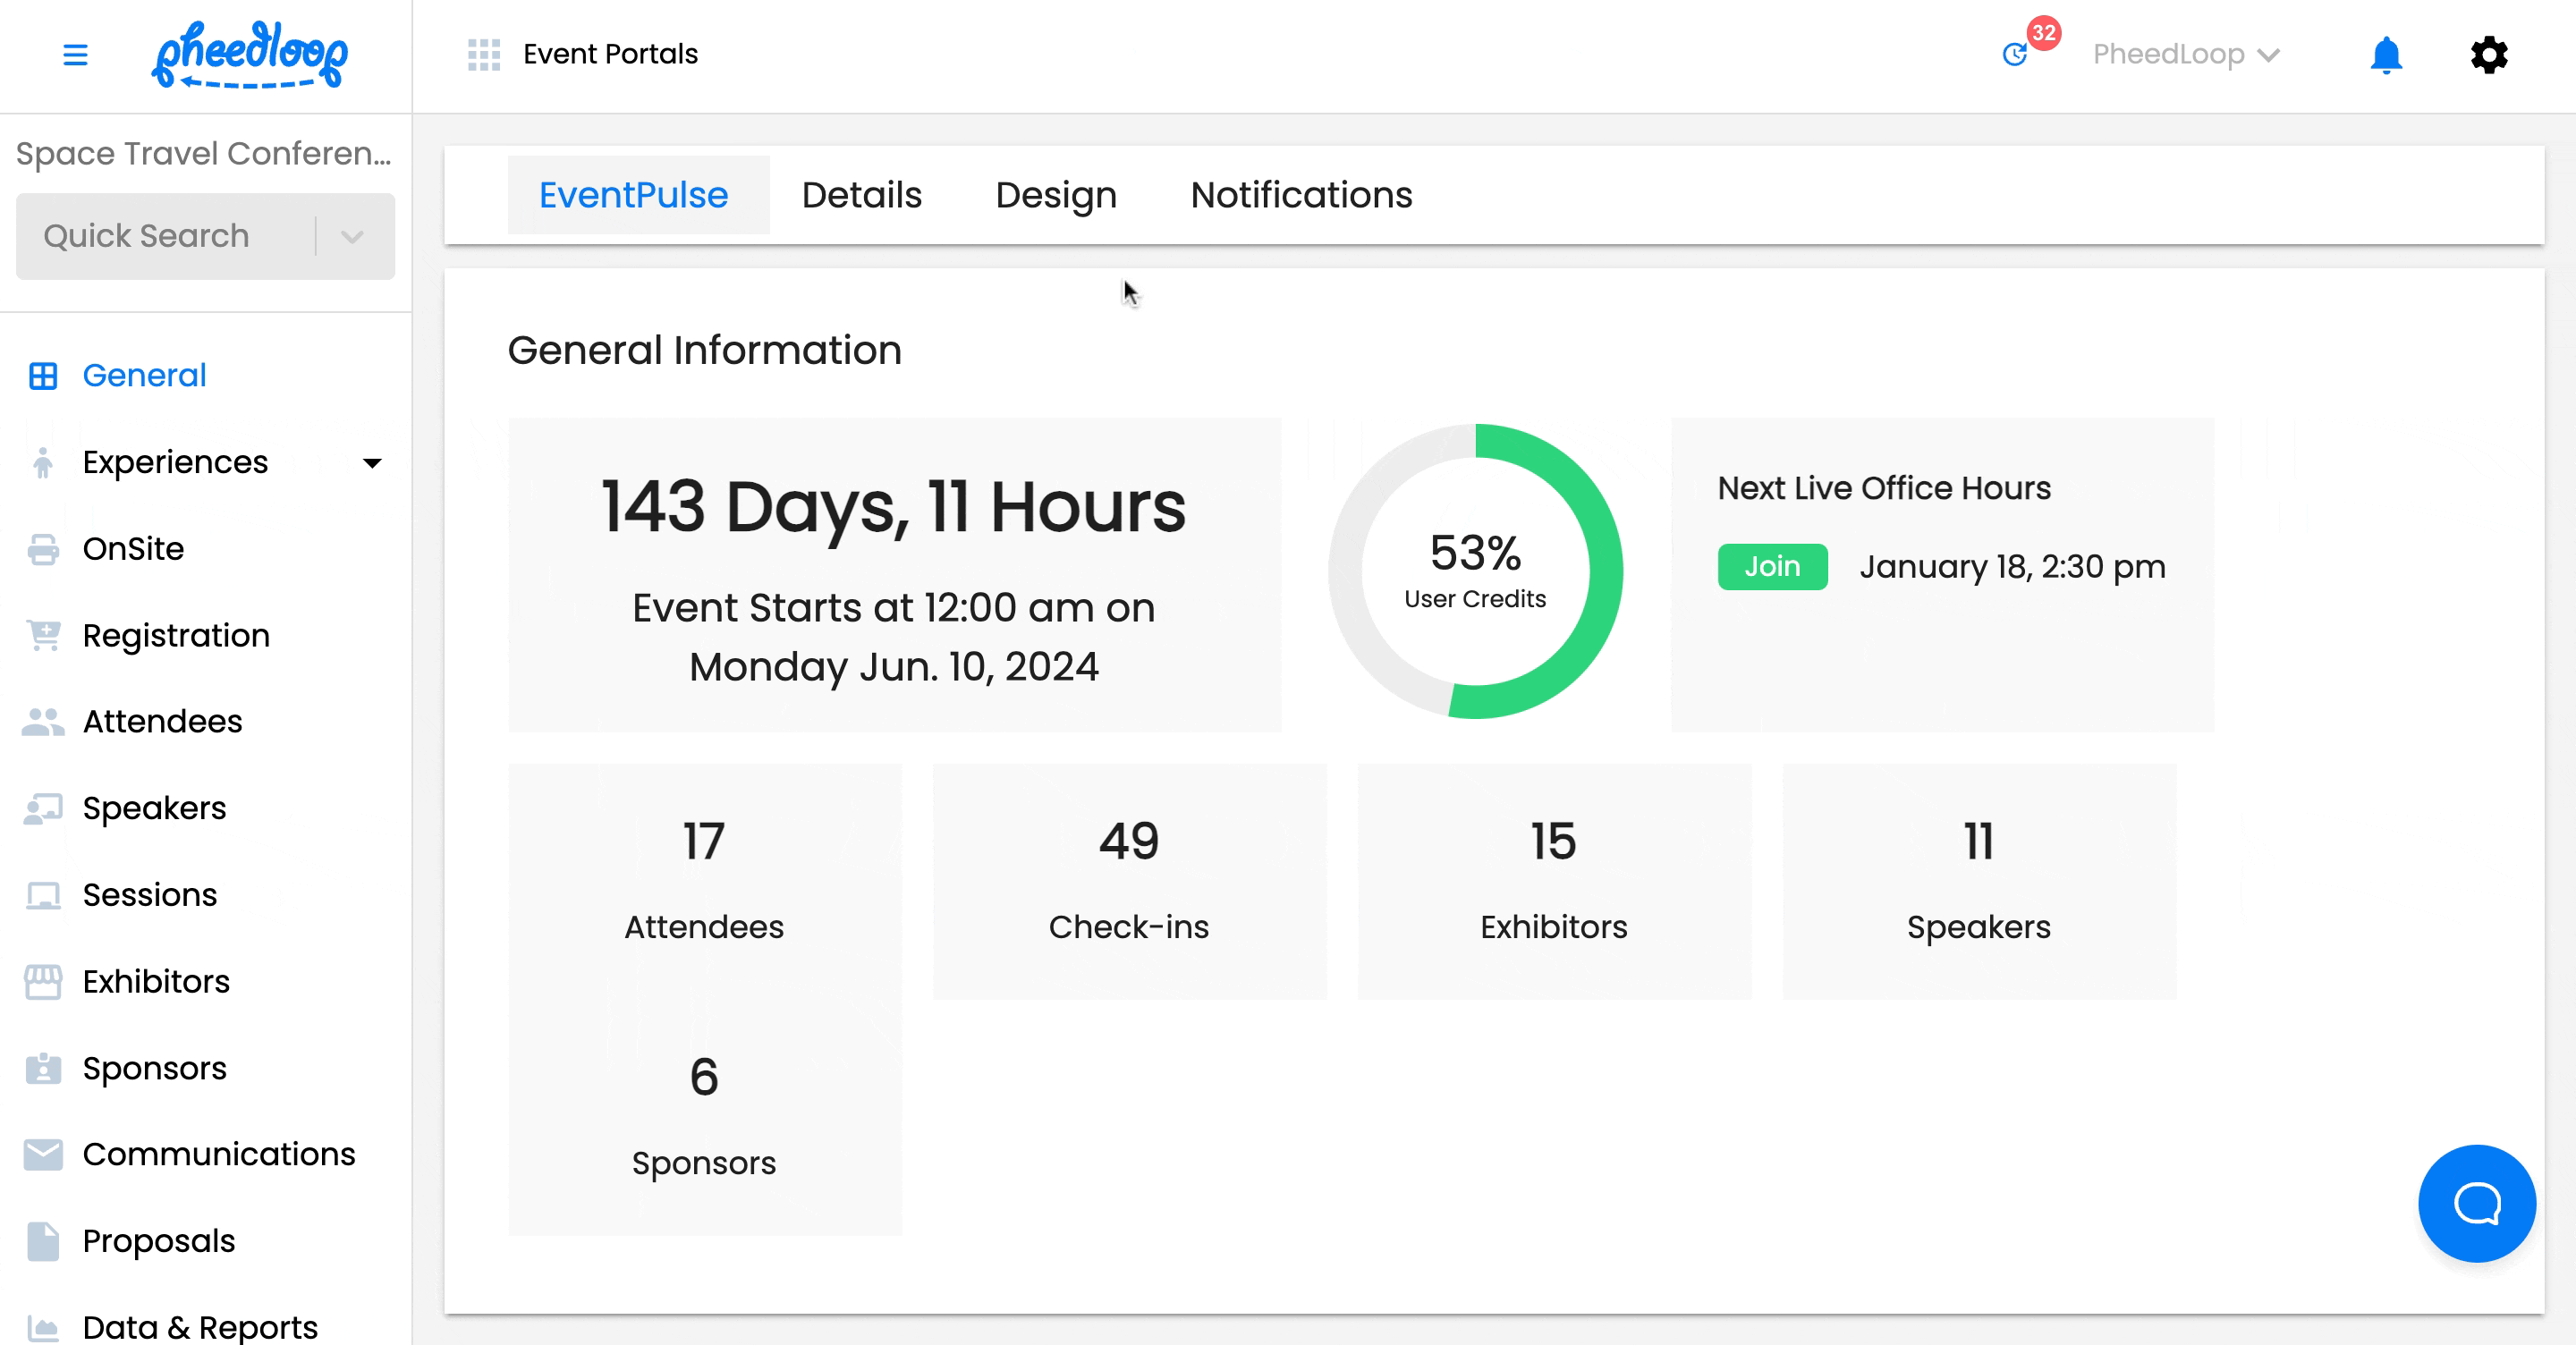Screen dimensions: 2576x1345
Task: Click the 53% User Credits progress ring
Action: click(1475, 571)
